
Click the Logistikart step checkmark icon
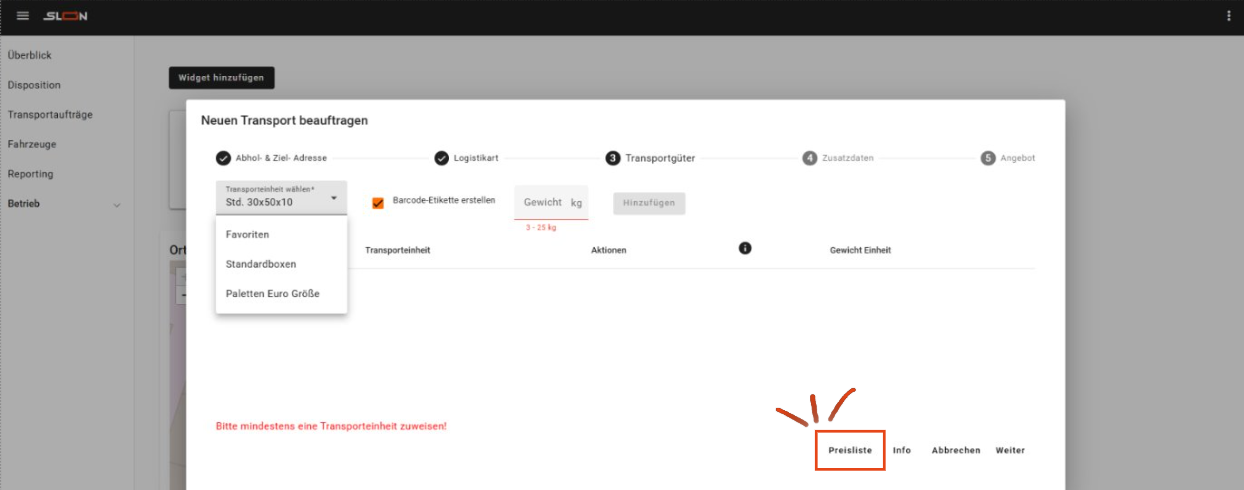tap(441, 158)
